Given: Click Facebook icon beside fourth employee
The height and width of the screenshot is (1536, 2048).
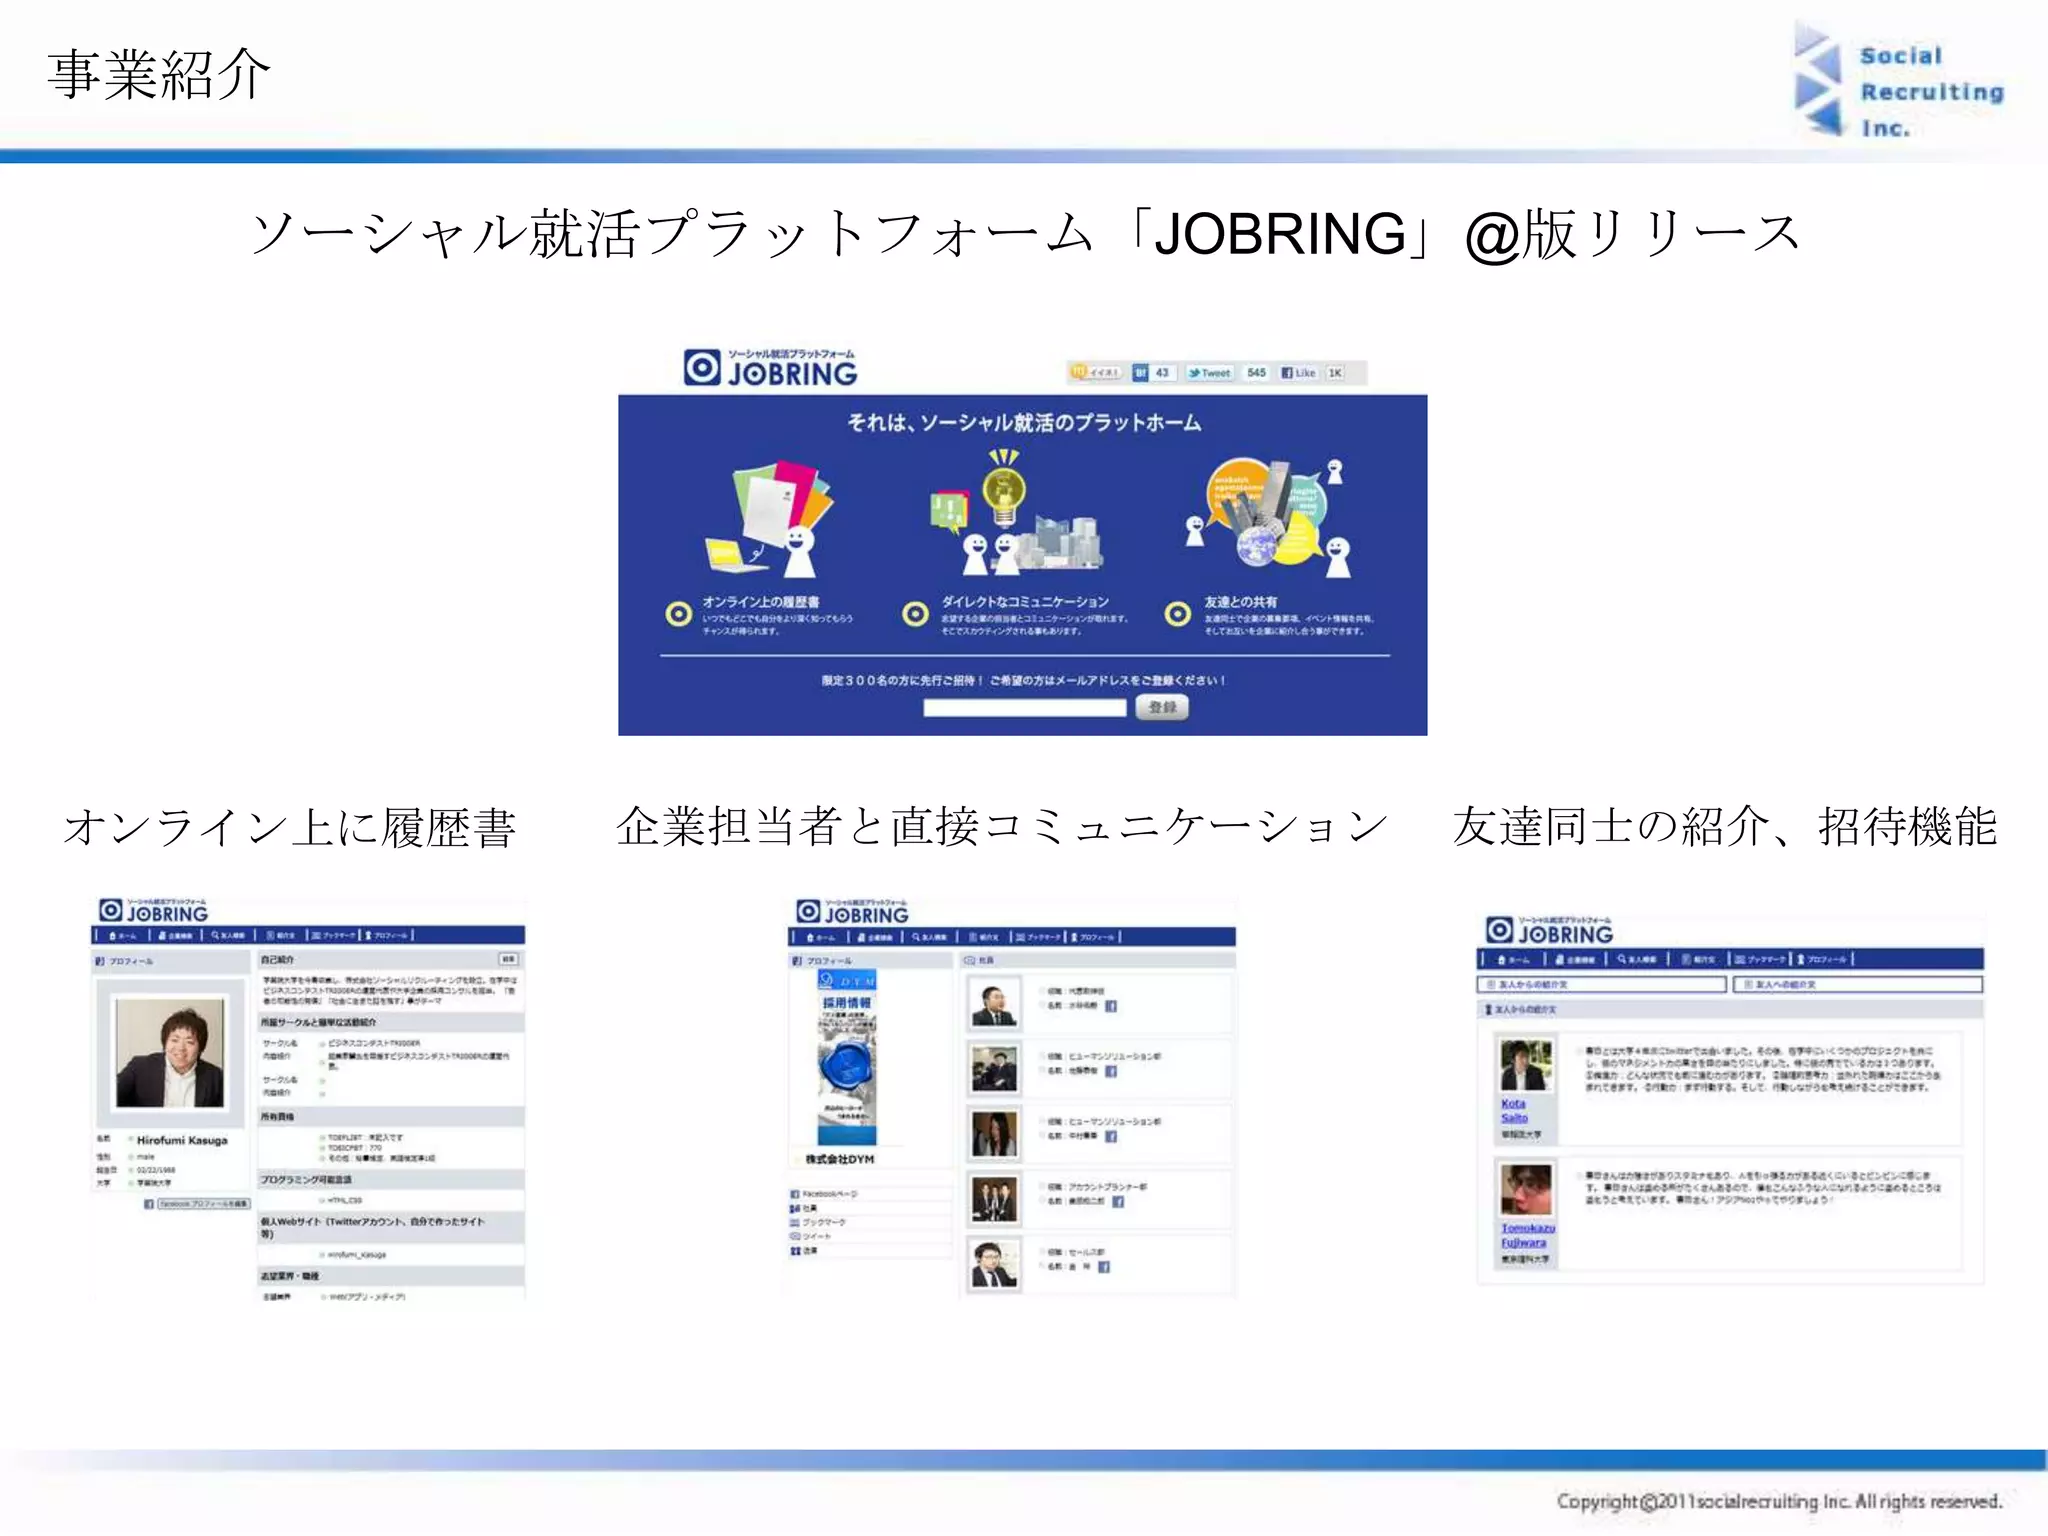Looking at the screenshot, I should point(1117,1201).
